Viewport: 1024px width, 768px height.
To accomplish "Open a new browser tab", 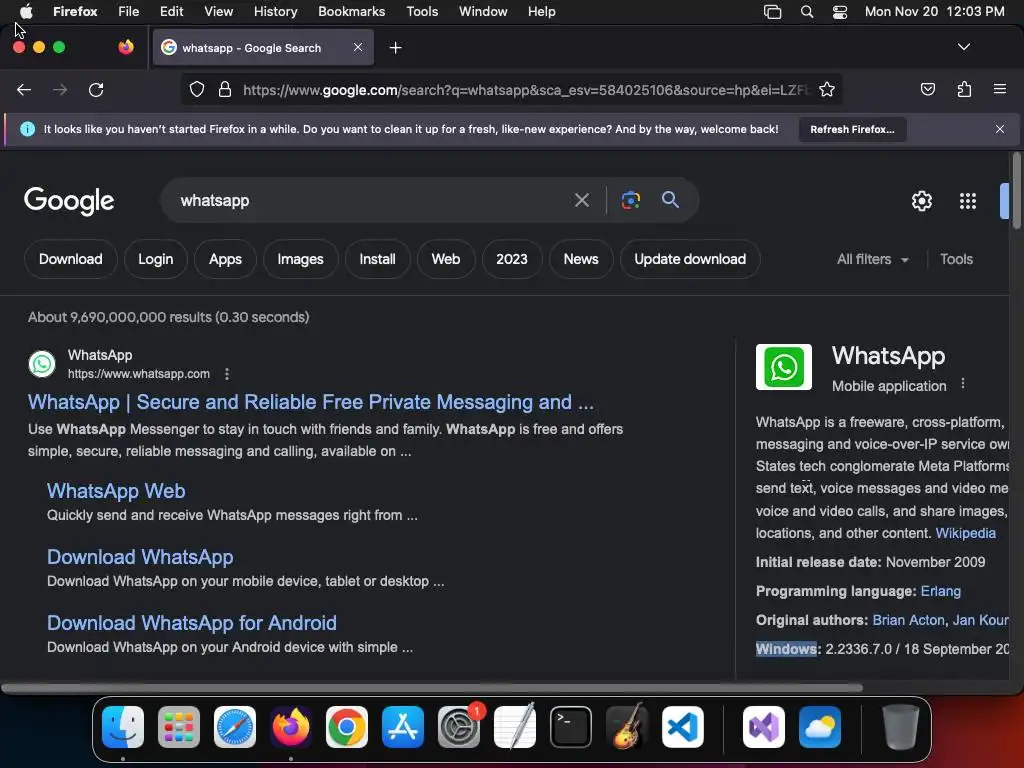I will click(x=395, y=48).
